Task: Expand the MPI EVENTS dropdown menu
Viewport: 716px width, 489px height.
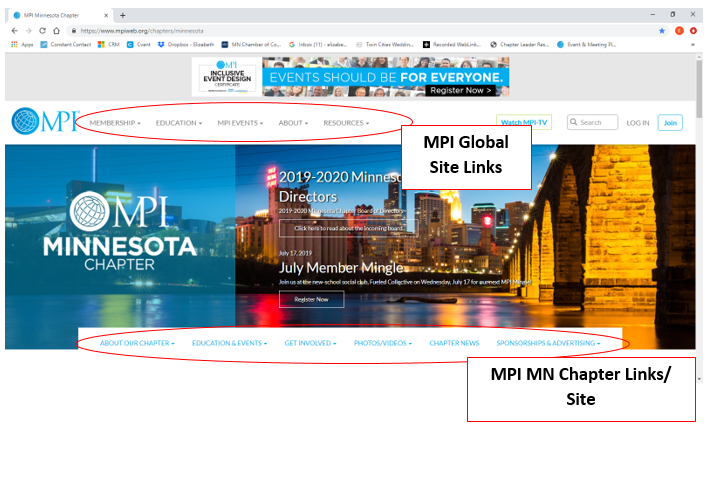Action: pyautogui.click(x=240, y=123)
